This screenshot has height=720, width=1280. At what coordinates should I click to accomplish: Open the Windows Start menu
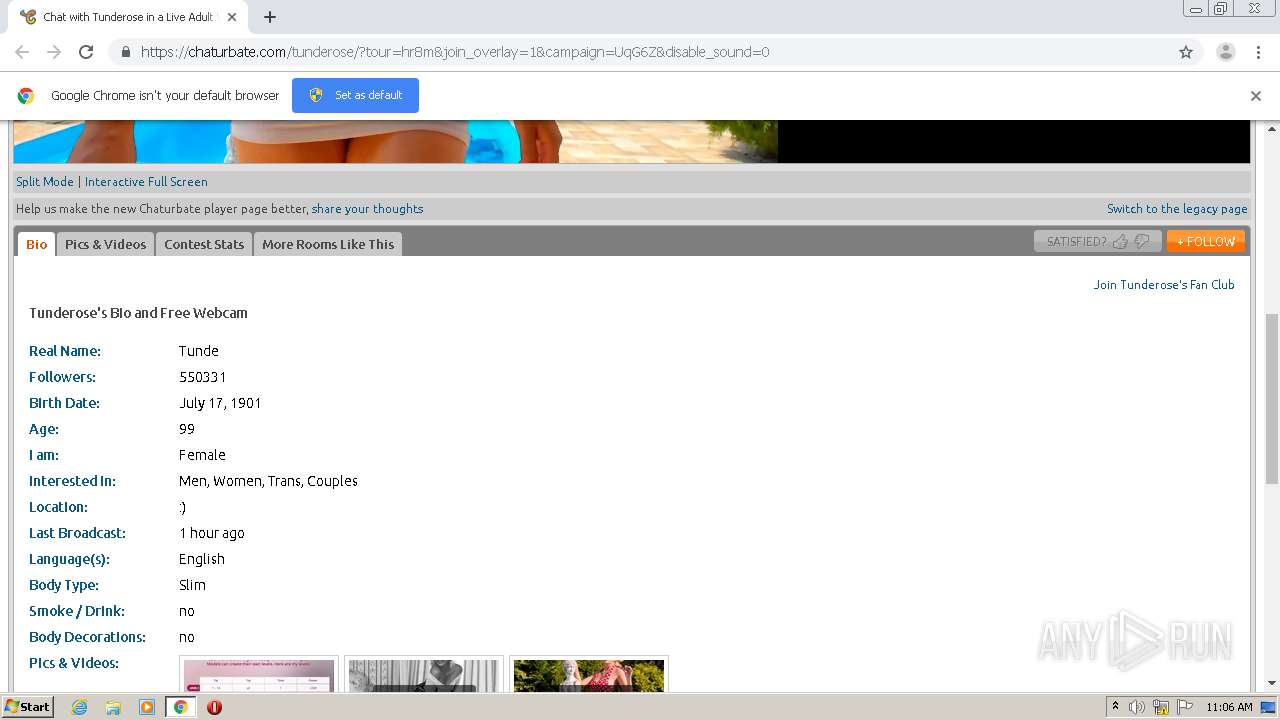(27, 706)
